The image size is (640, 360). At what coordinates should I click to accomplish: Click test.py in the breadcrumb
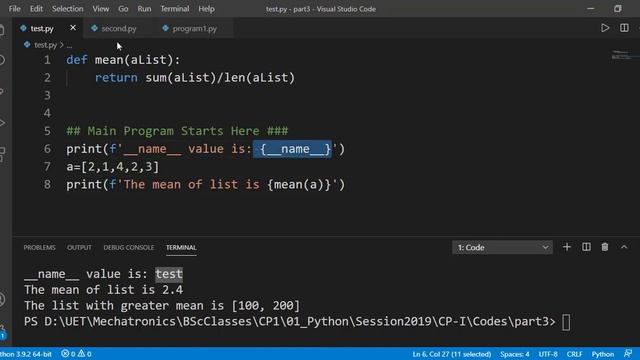click(45, 45)
